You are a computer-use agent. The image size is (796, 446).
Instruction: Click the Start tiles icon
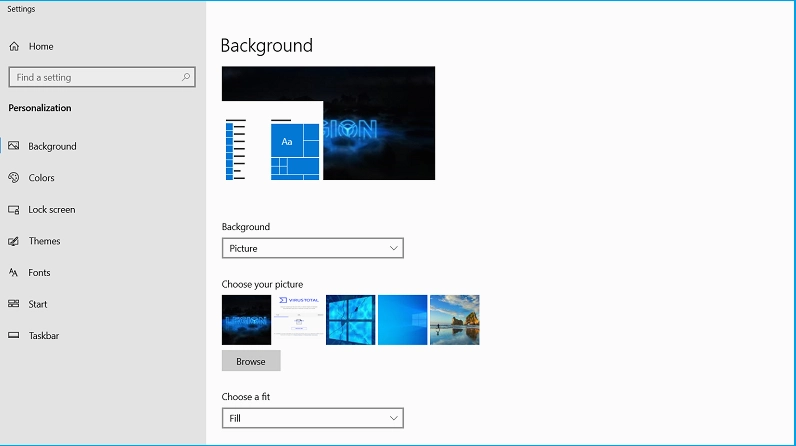14,304
